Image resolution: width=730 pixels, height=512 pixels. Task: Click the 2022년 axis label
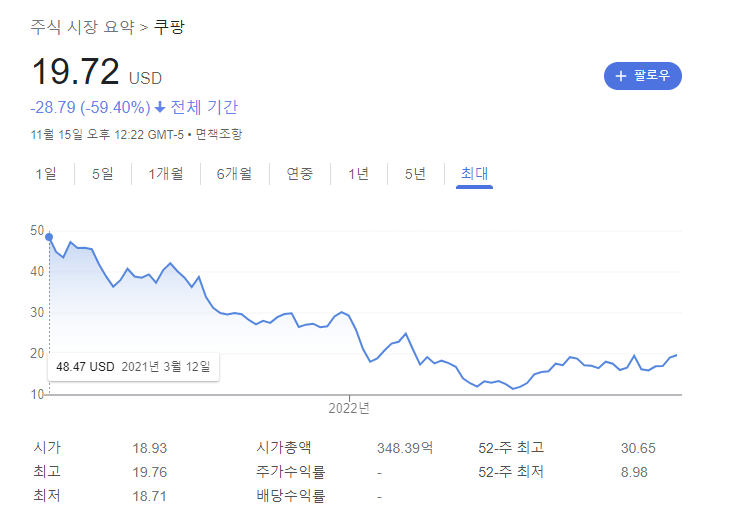(349, 408)
